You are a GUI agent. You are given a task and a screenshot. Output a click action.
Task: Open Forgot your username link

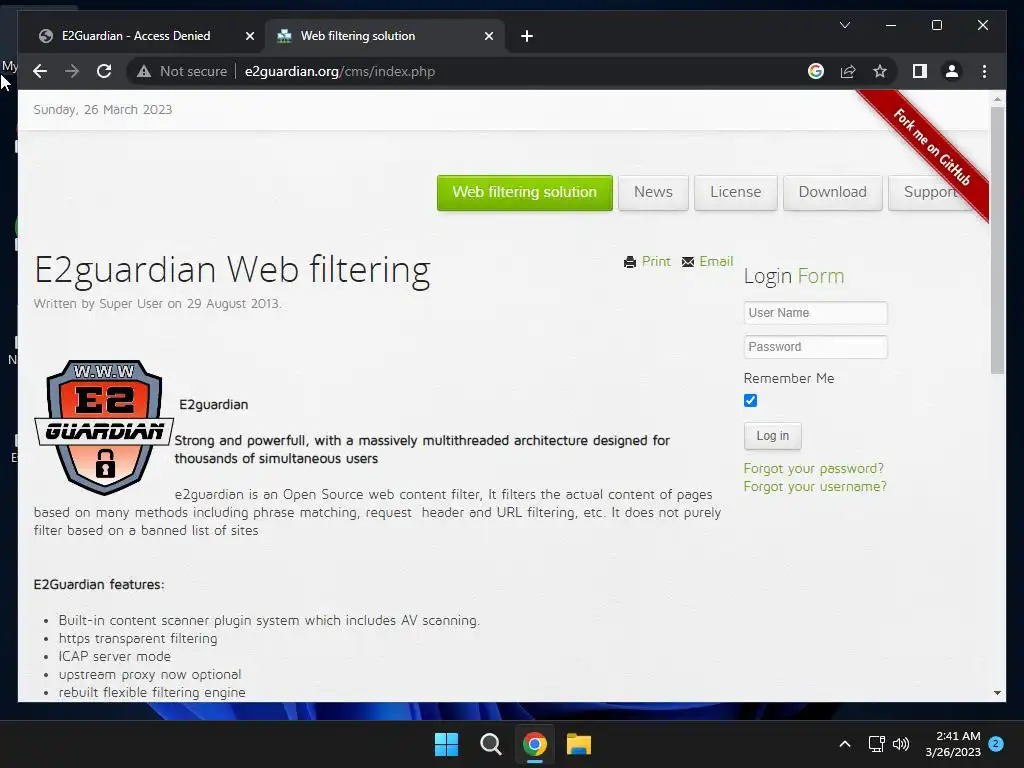coord(815,487)
